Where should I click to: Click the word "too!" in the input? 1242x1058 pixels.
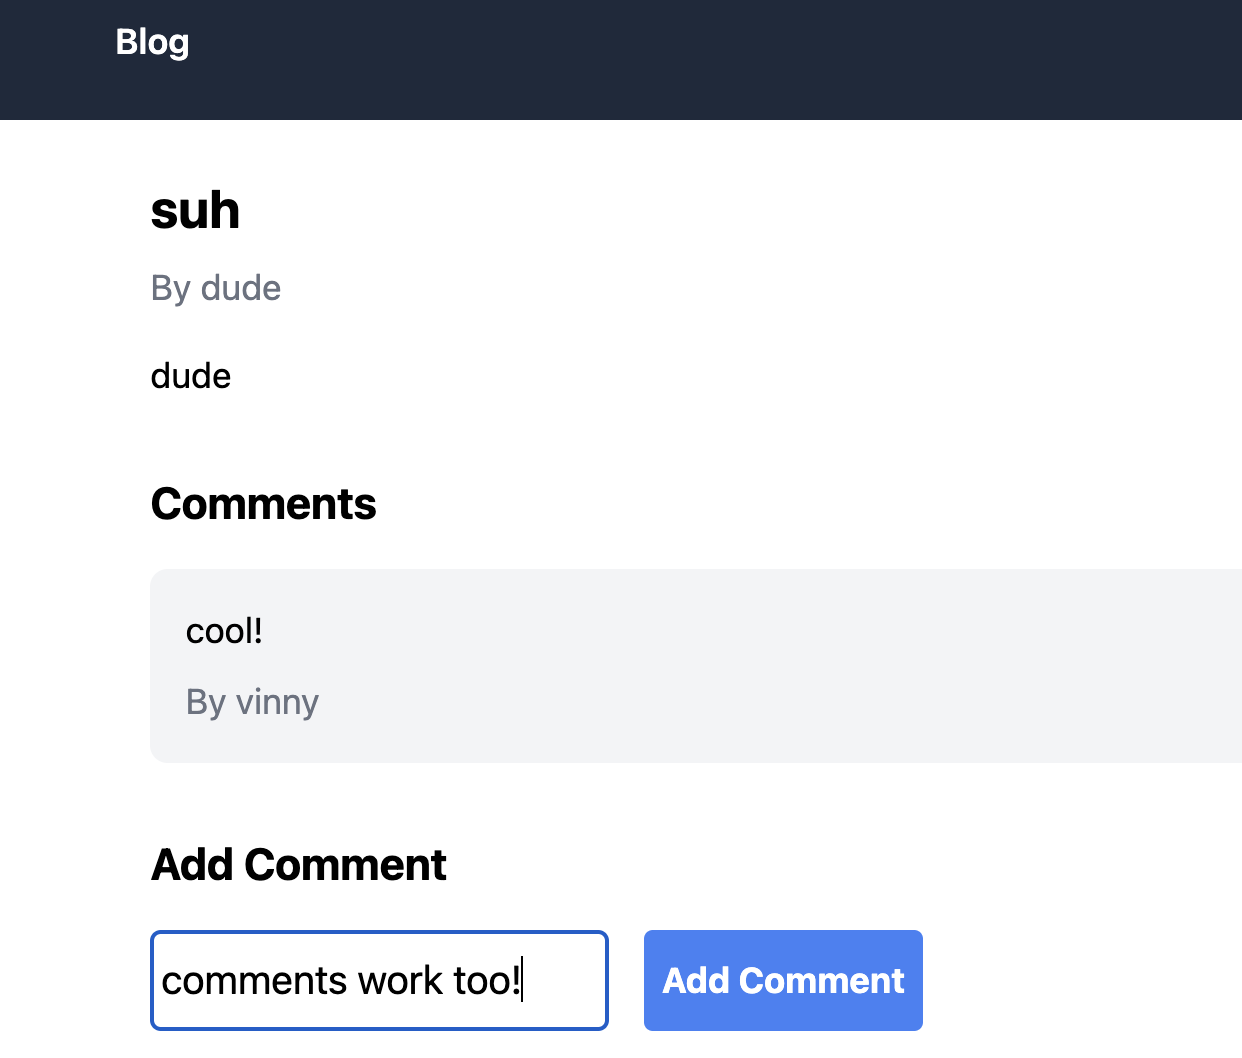point(487,981)
